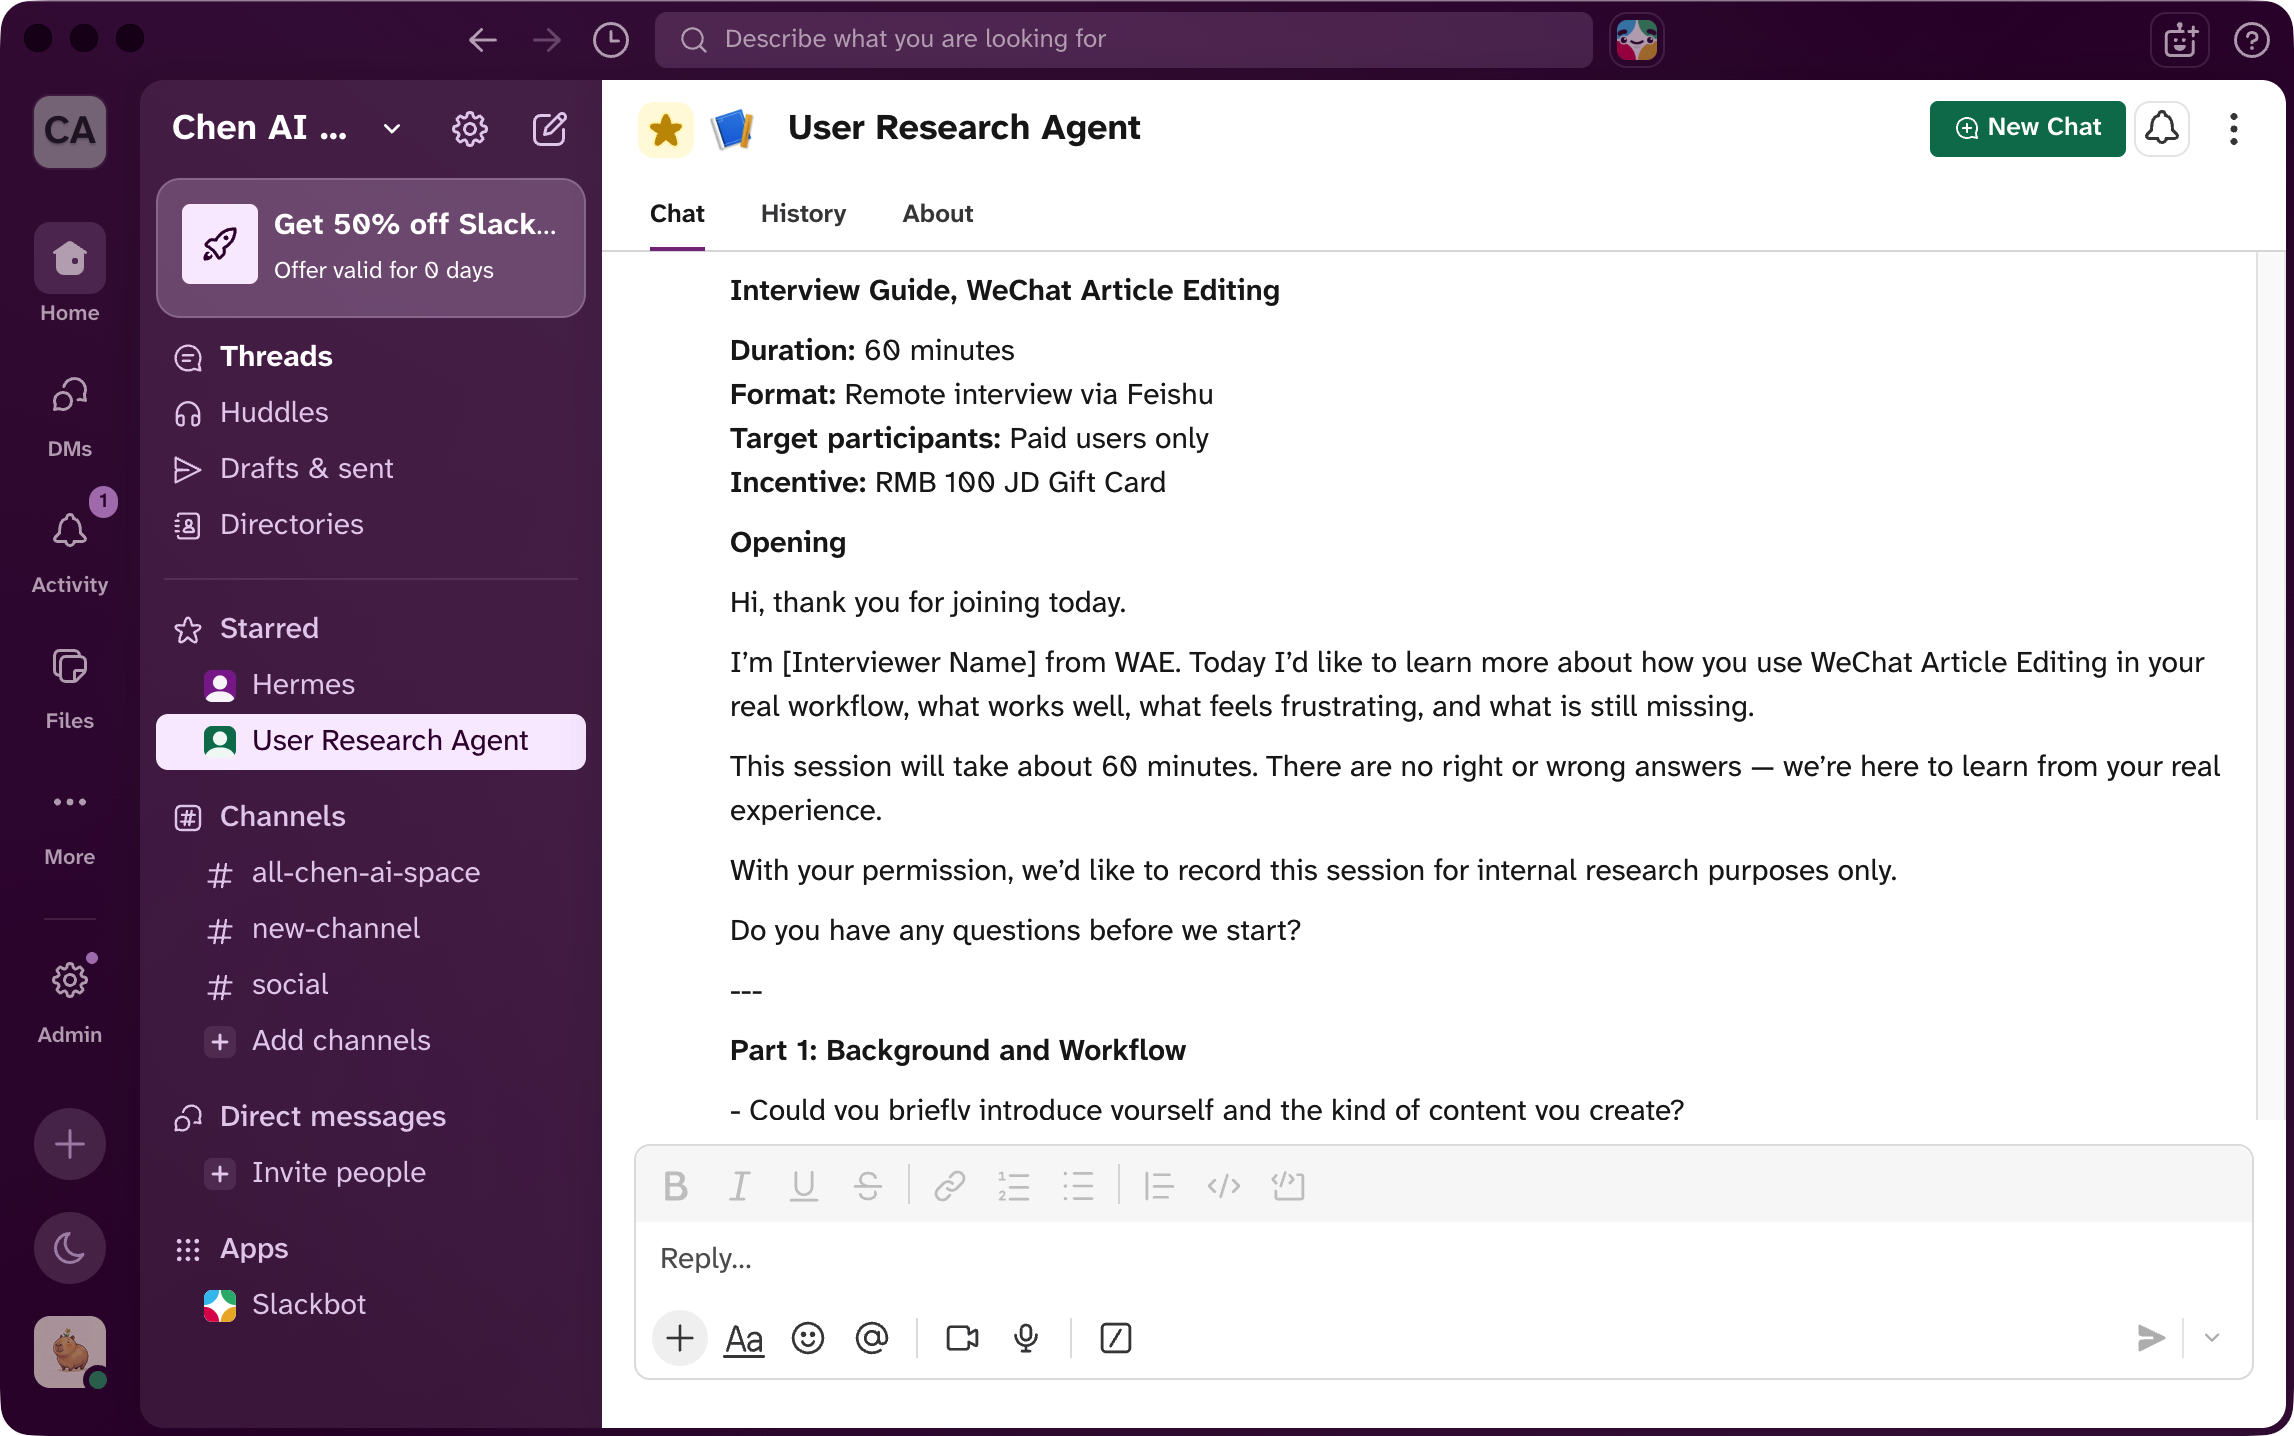The height and width of the screenshot is (1436, 2294).
Task: Expand the send options chevron
Action: 2212,1338
